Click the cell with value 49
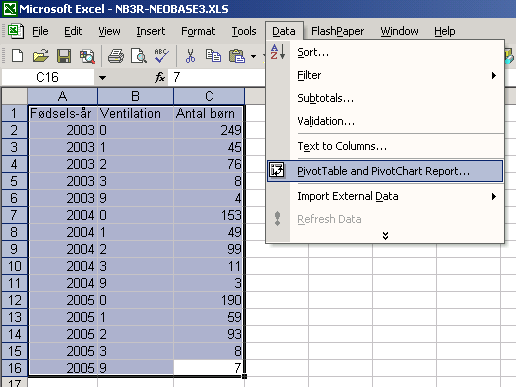Image resolution: width=516 pixels, height=387 pixels. pyautogui.click(x=209, y=232)
